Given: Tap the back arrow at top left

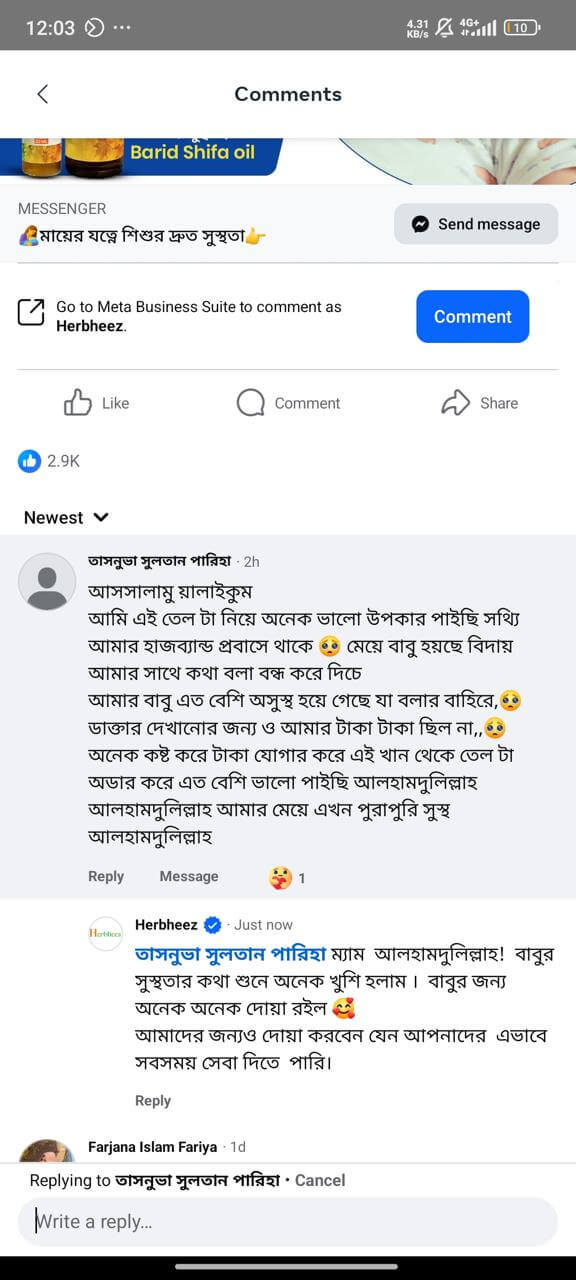Looking at the screenshot, I should [x=42, y=93].
